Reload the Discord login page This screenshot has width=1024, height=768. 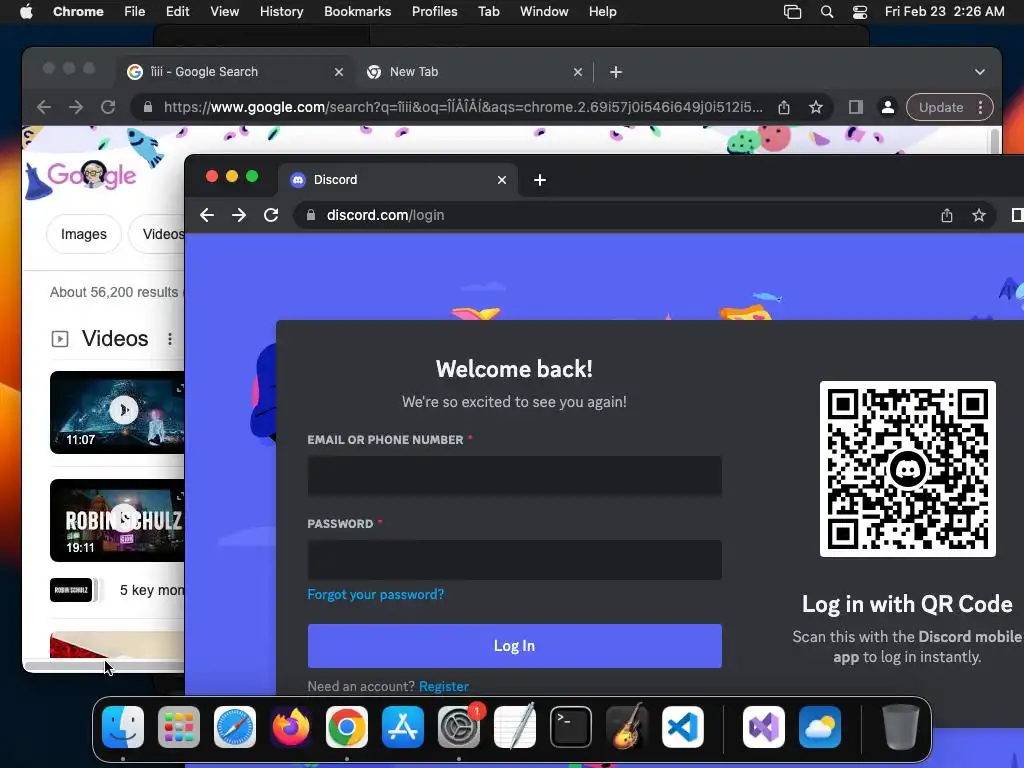(271, 215)
